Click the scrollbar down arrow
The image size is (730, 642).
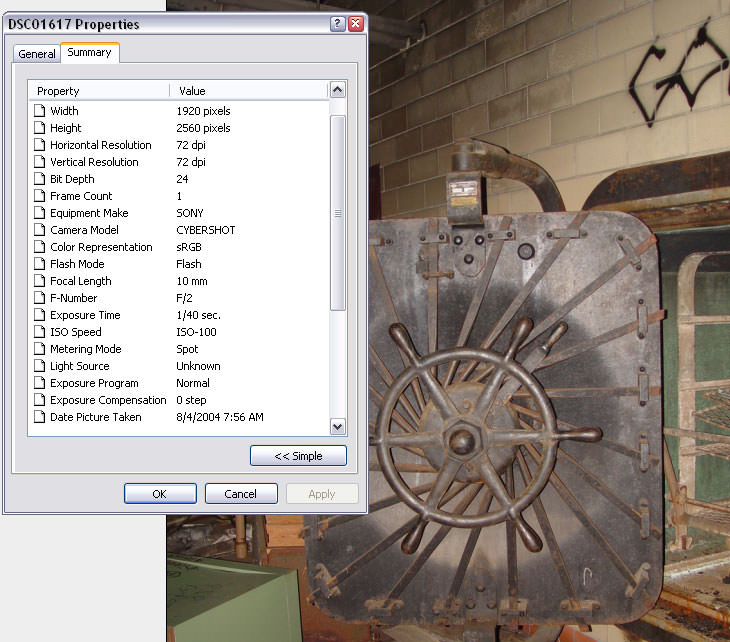[338, 426]
